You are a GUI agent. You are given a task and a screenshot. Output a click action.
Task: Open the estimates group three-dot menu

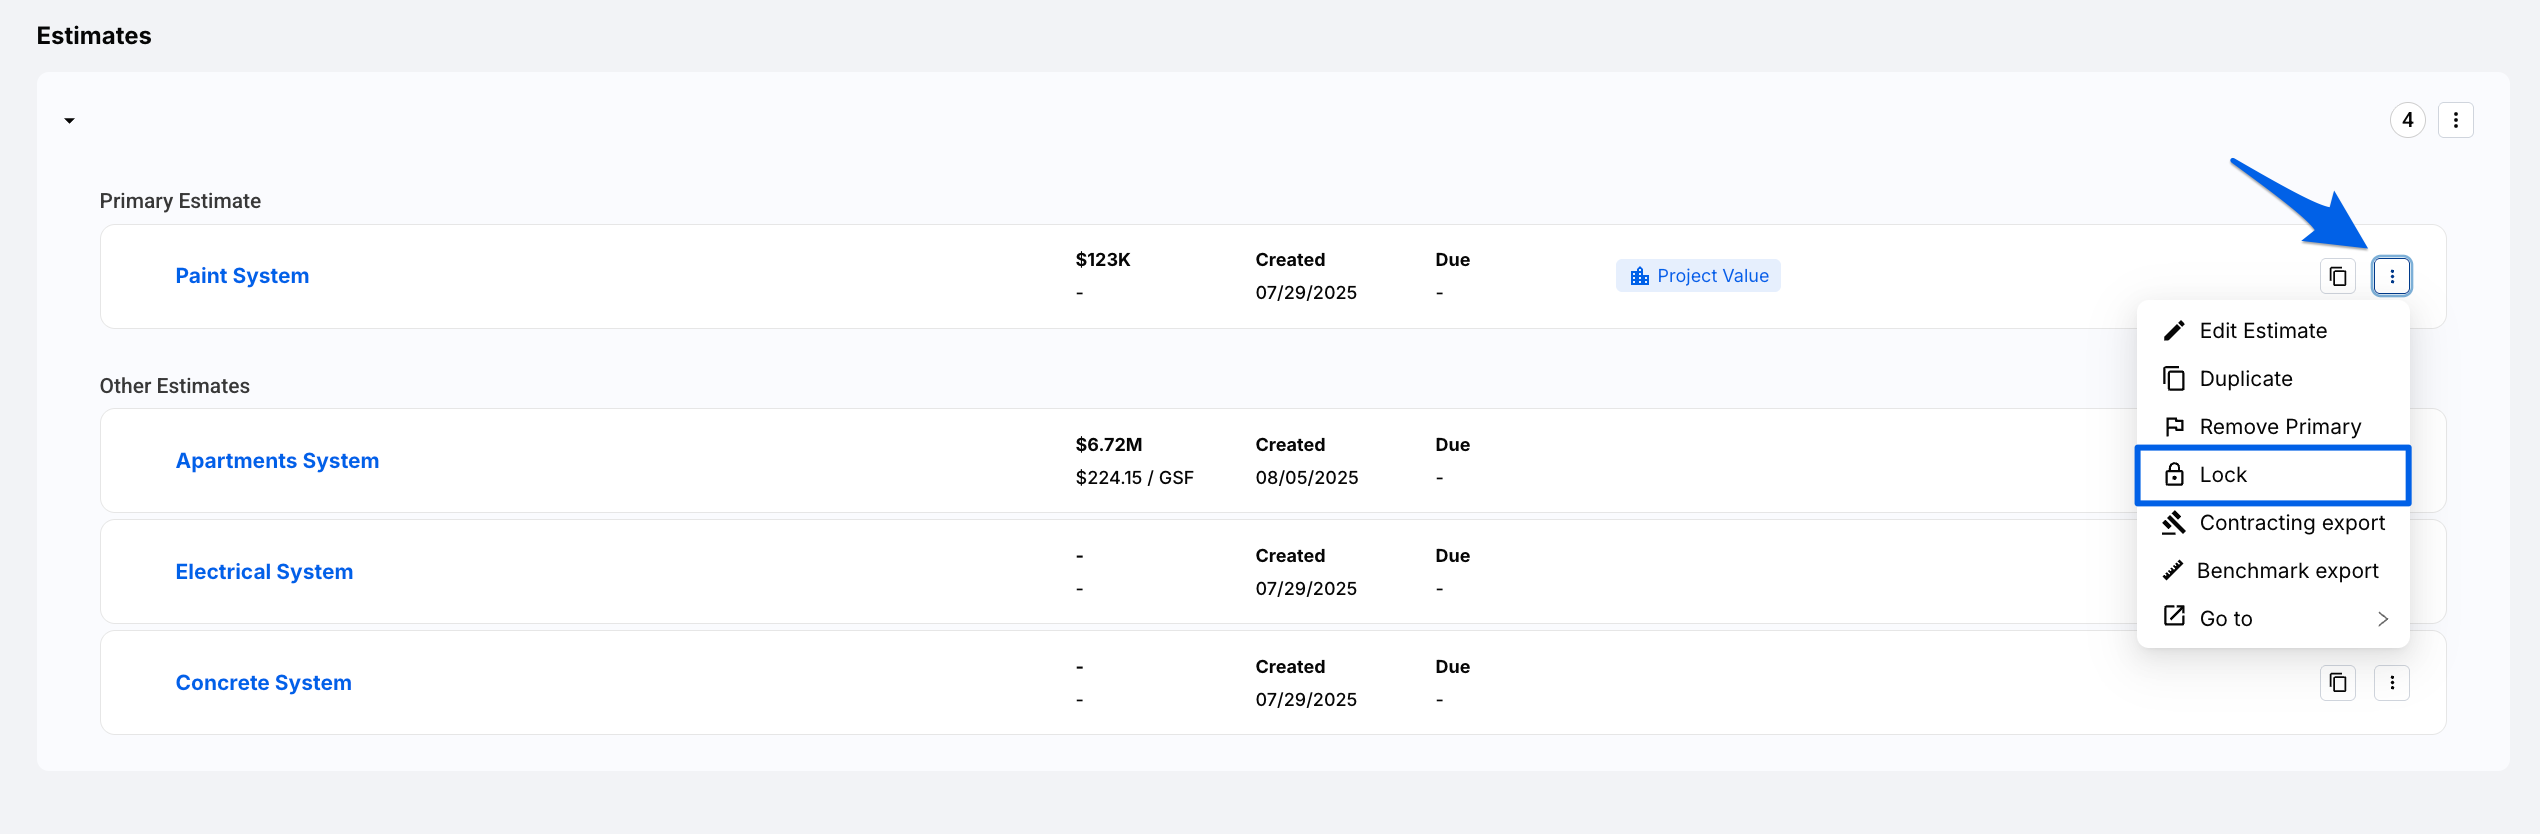2455,120
